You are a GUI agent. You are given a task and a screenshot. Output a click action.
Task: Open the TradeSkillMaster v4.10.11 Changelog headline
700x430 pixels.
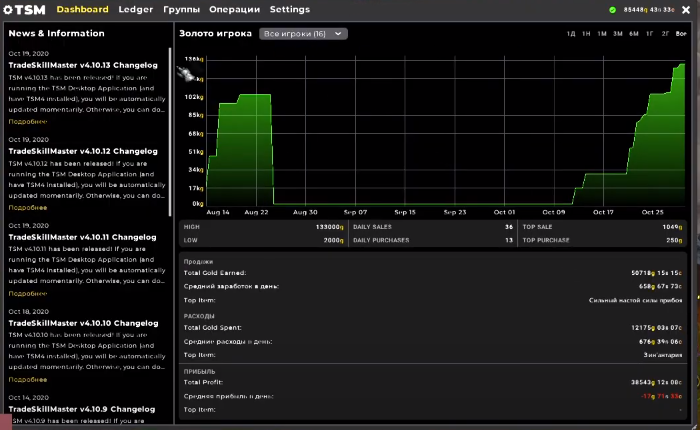coord(83,238)
